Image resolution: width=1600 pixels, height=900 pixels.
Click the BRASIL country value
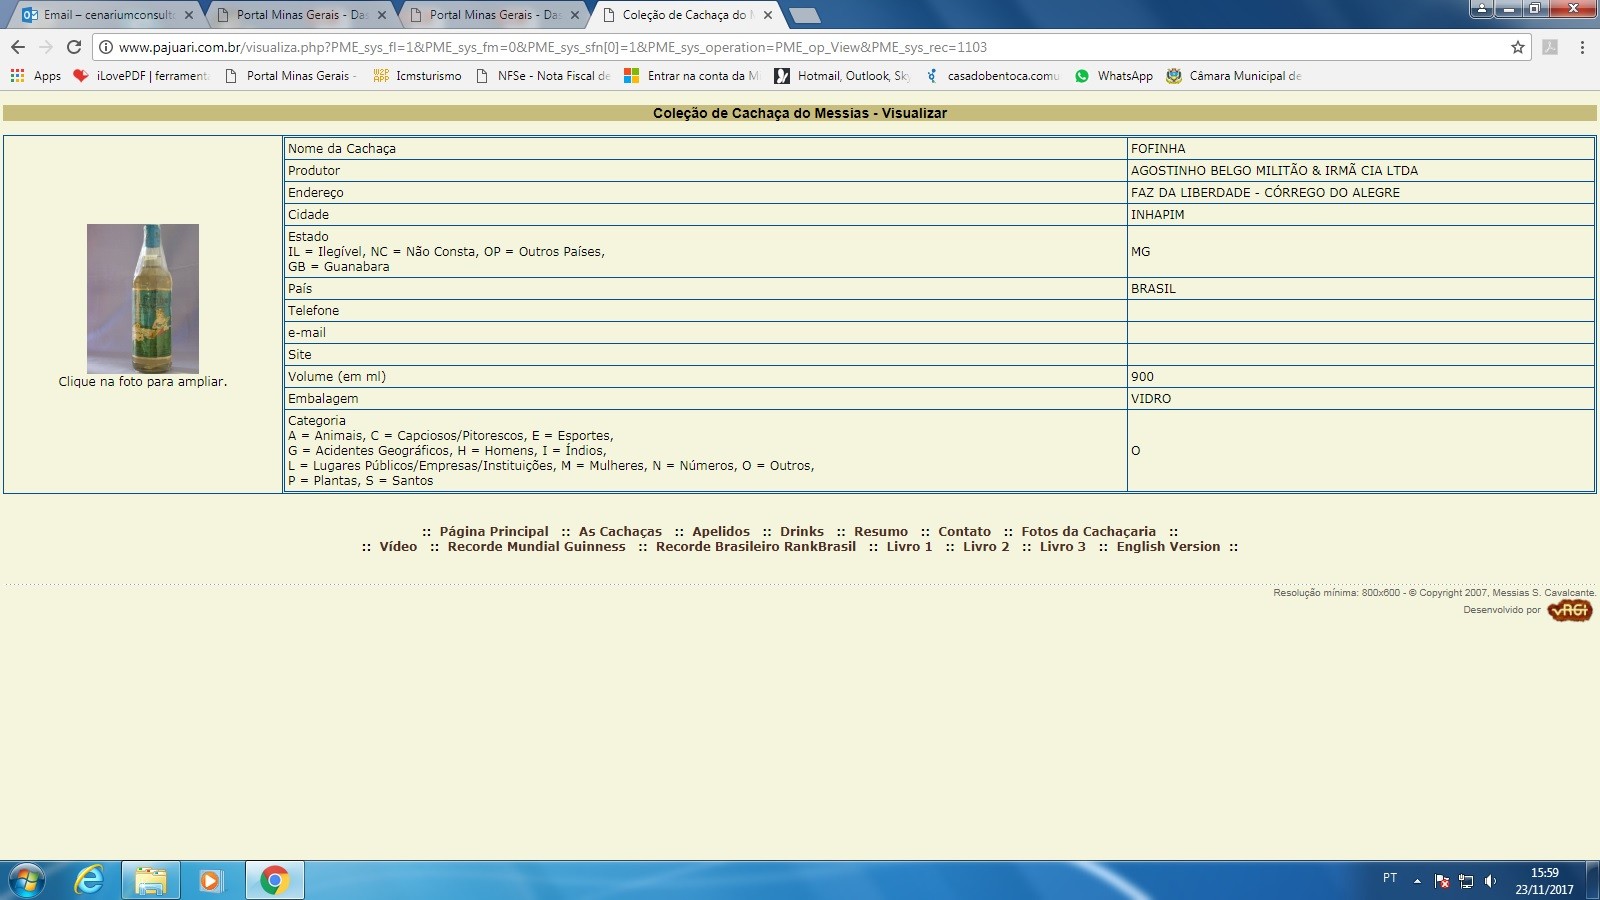point(1153,288)
